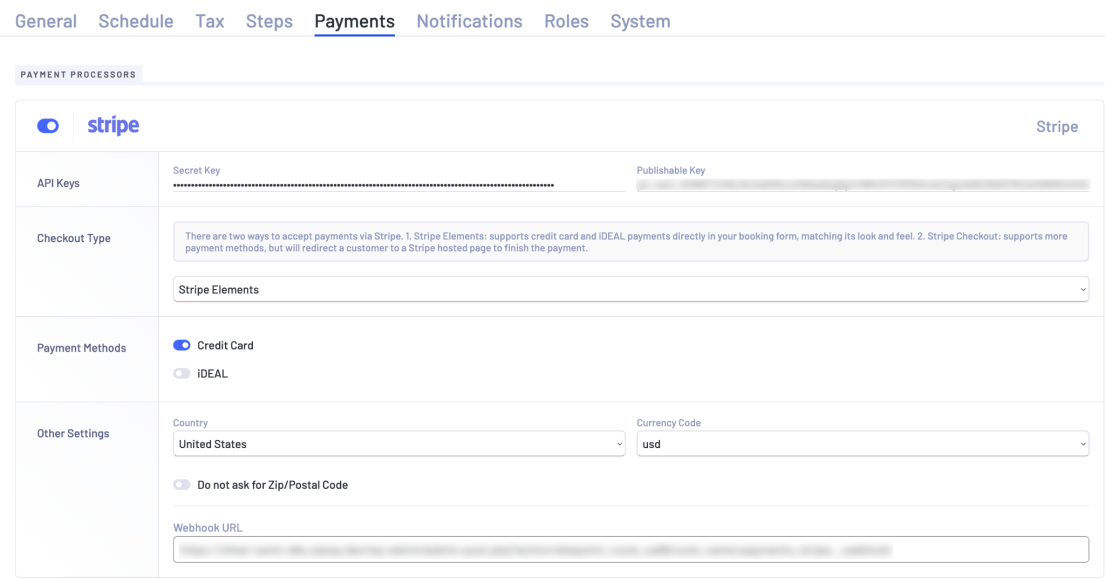Switch to the Roles tab
This screenshot has height=578, width=1105.
point(567,21)
